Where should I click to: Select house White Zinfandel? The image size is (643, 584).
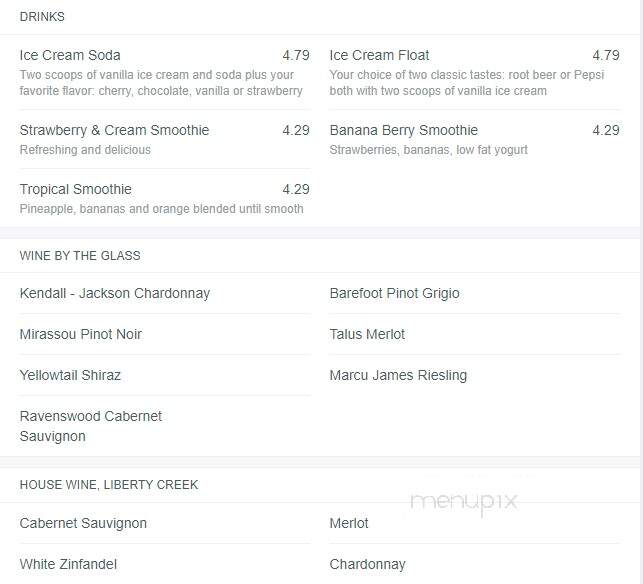[68, 564]
